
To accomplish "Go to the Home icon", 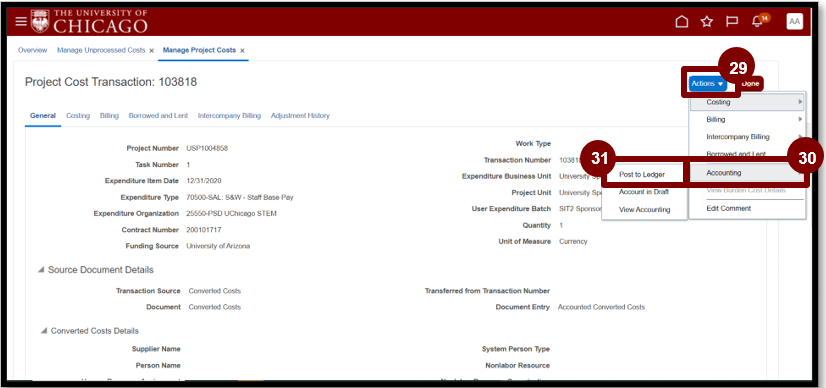I will click(682, 22).
